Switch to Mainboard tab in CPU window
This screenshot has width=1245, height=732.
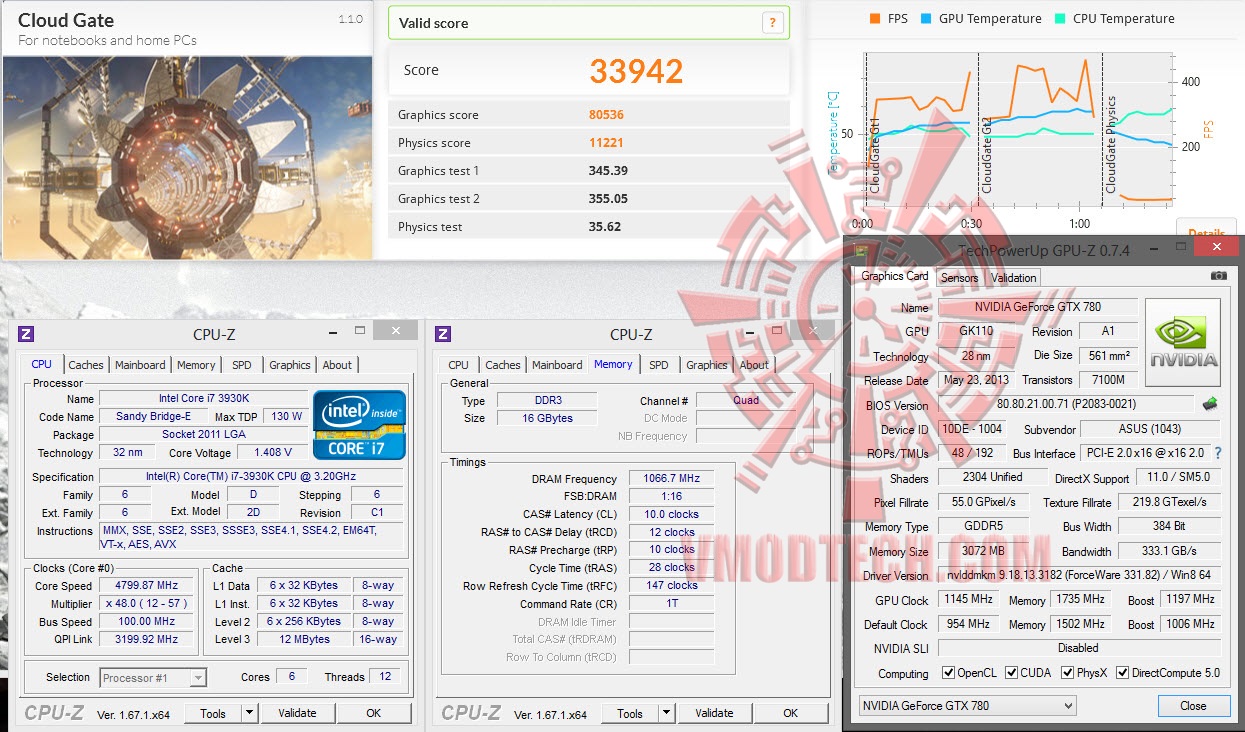tap(140, 365)
